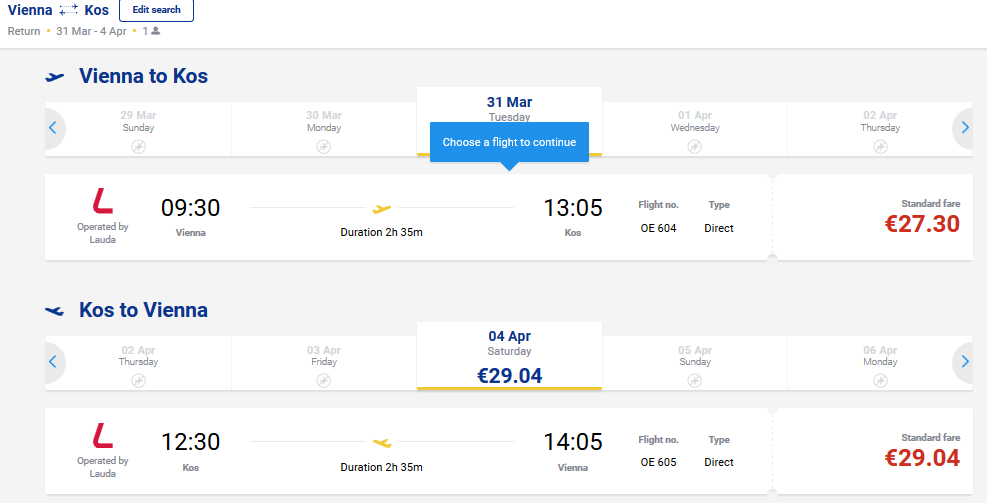Viewport: 987px width, 503px height.
Task: Select the 04 Apr Saturday date tab
Action: pos(509,356)
